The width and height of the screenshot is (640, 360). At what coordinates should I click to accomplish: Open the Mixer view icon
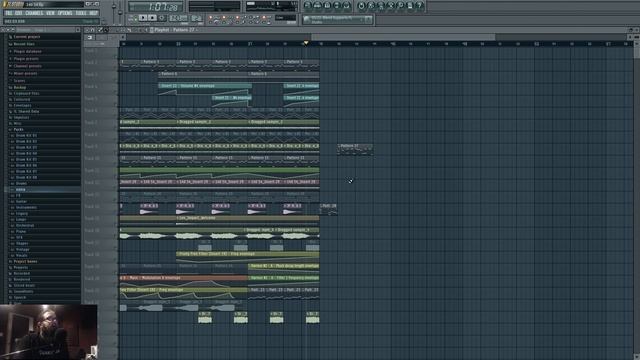tap(347, 6)
